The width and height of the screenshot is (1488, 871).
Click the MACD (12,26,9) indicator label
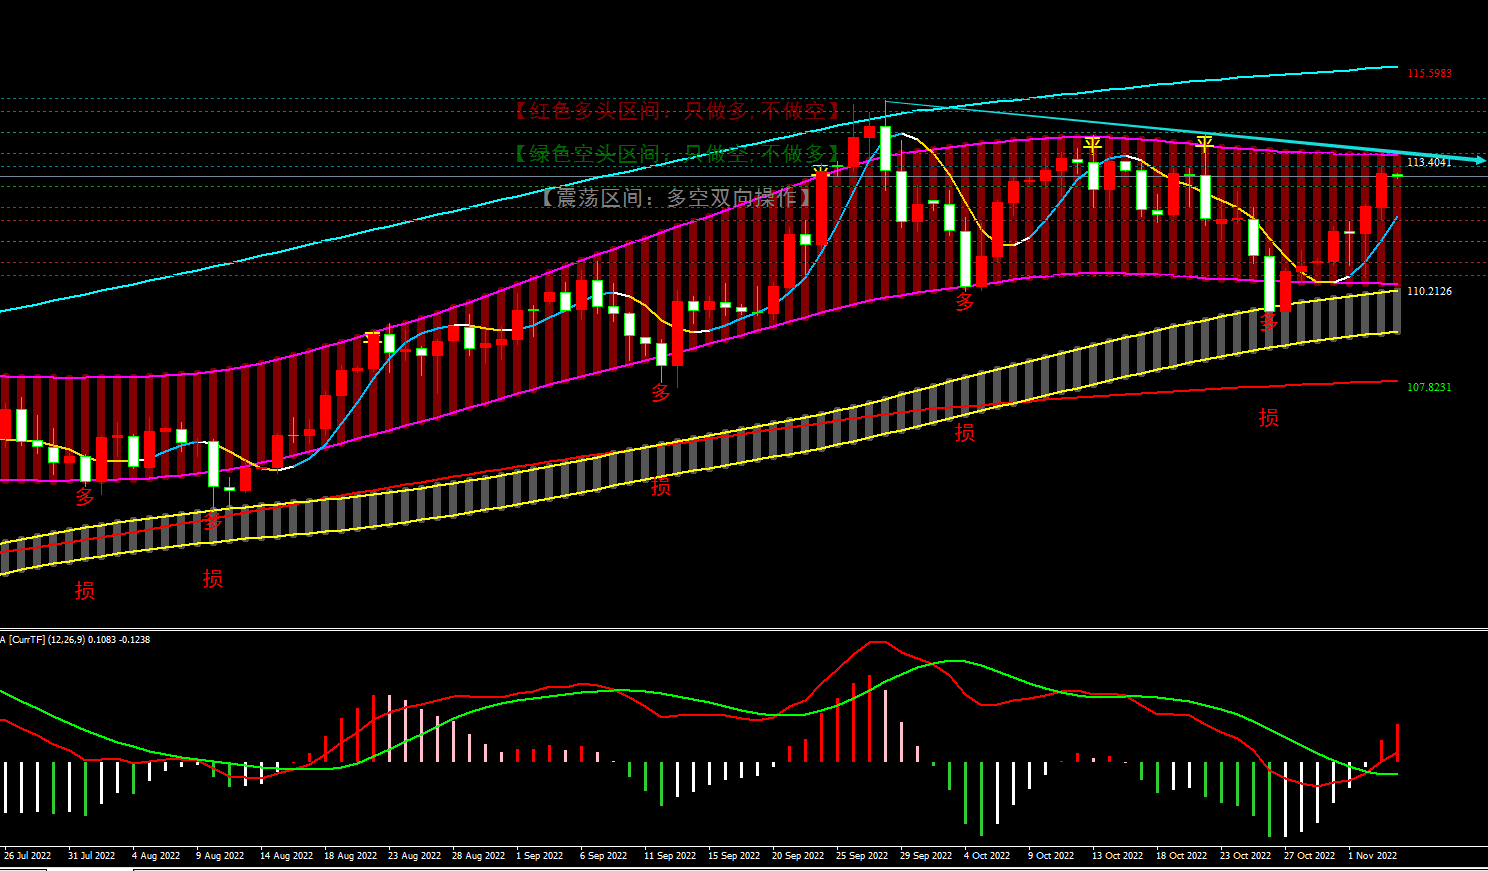(x=76, y=640)
